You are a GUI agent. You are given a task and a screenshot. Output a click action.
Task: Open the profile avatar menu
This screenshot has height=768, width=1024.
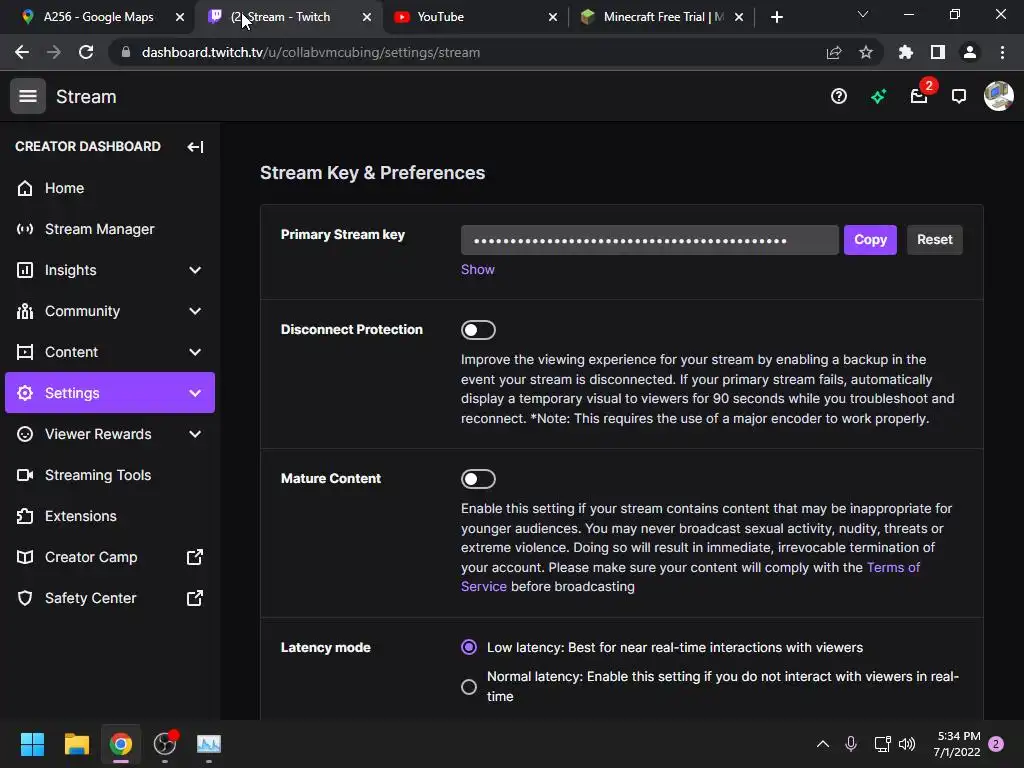point(999,96)
